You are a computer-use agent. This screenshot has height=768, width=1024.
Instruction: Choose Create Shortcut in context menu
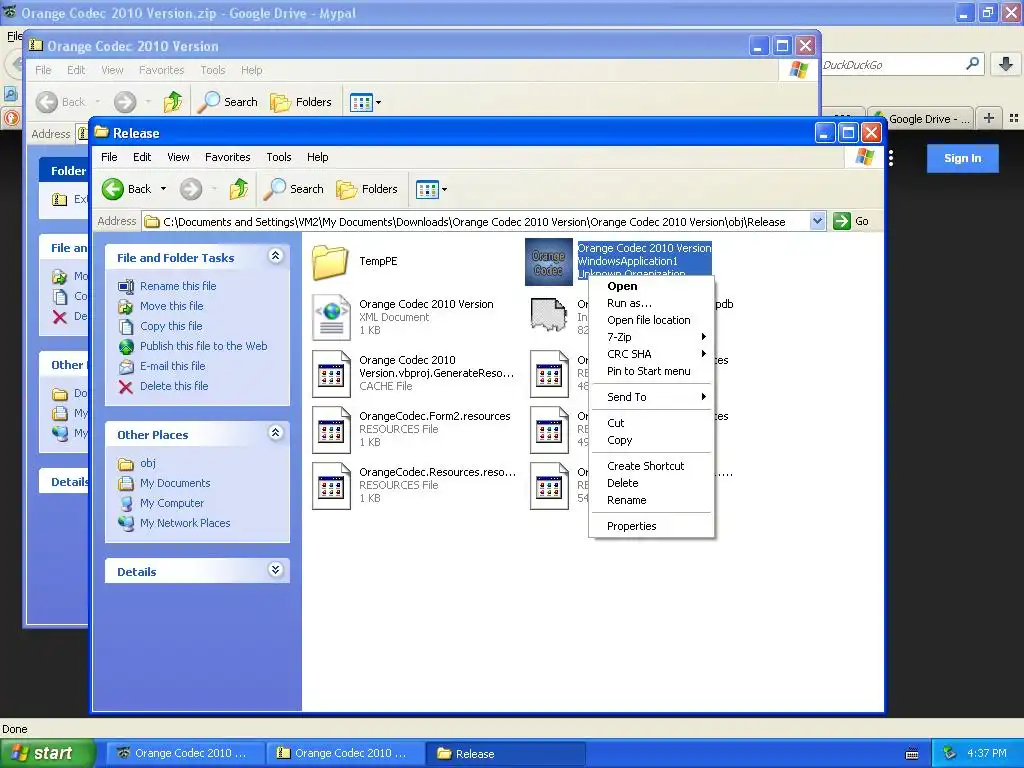pyautogui.click(x=651, y=466)
